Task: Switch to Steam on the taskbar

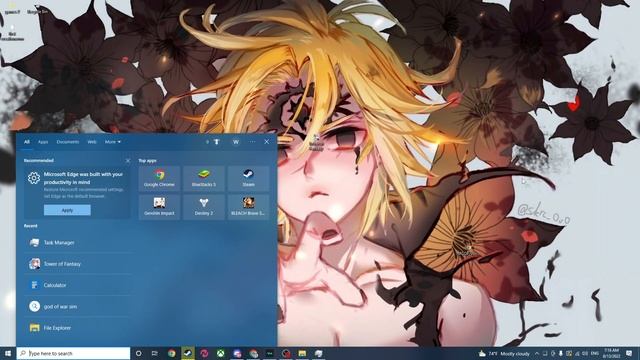Action: point(188,353)
